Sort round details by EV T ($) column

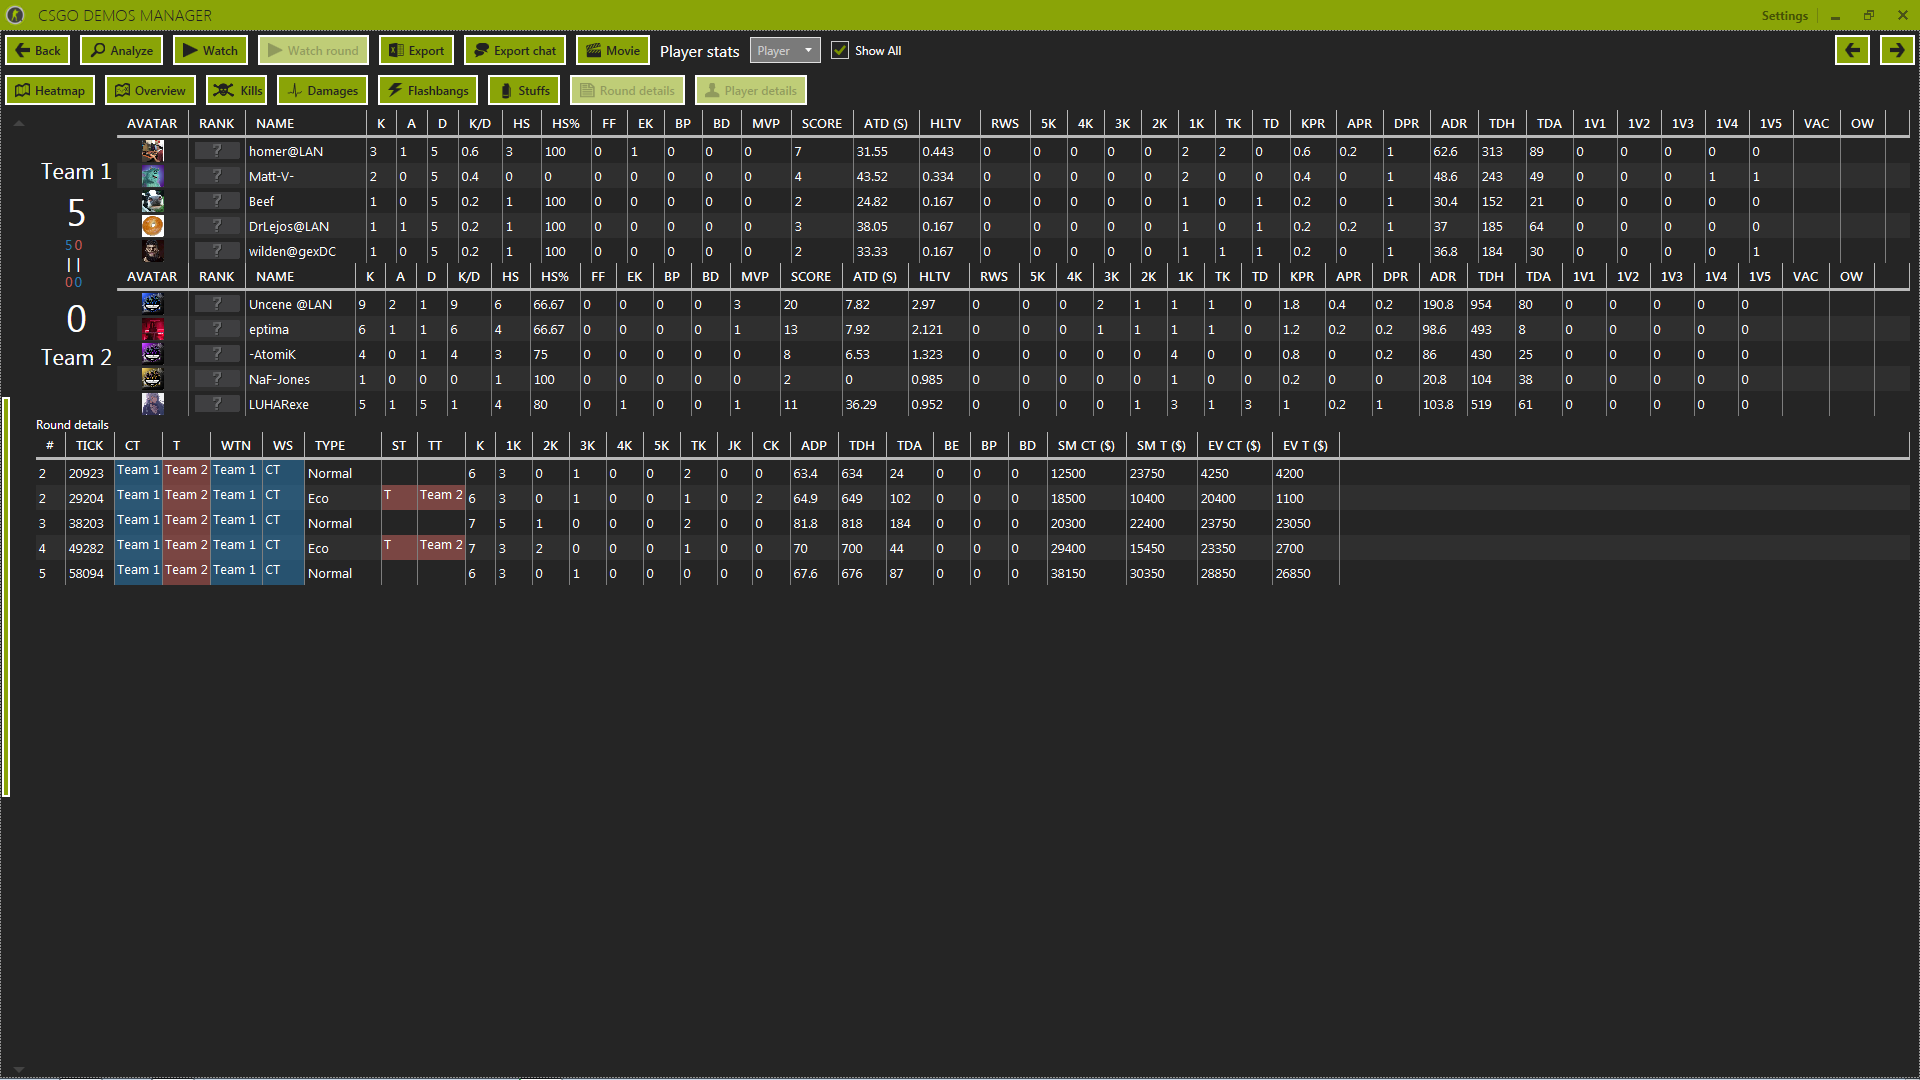click(x=1305, y=445)
